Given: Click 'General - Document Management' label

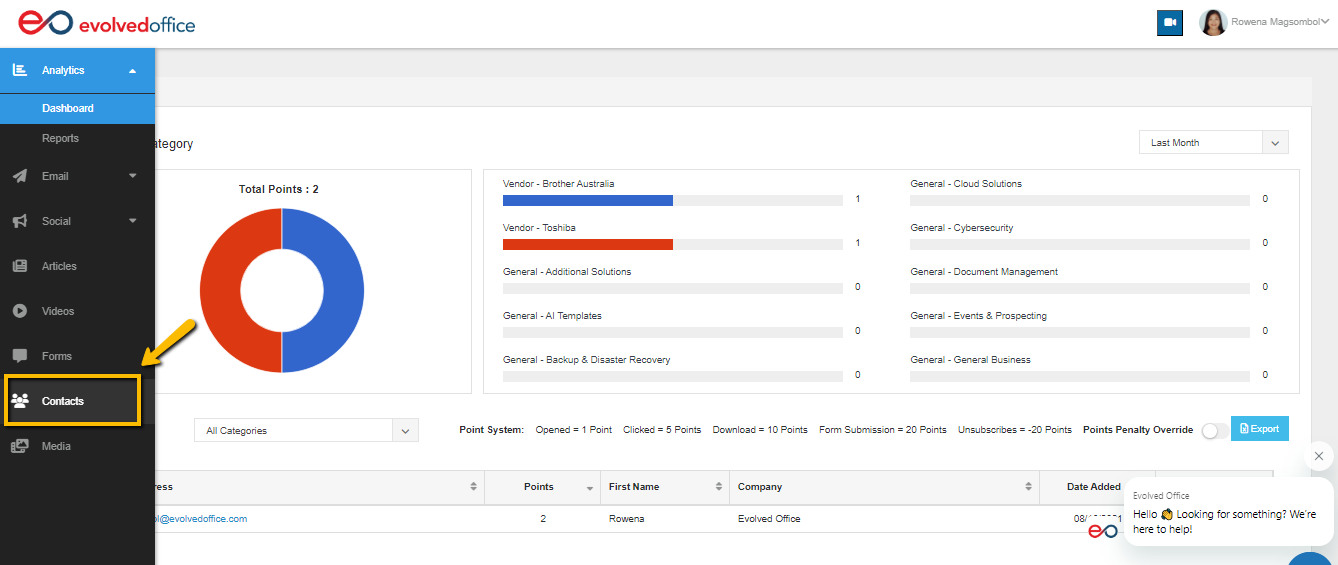Looking at the screenshot, I should point(984,272).
